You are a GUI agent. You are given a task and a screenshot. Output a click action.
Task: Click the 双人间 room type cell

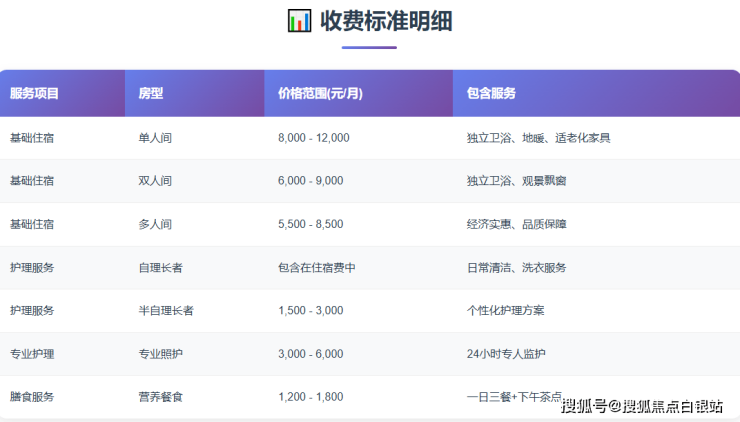(x=155, y=181)
